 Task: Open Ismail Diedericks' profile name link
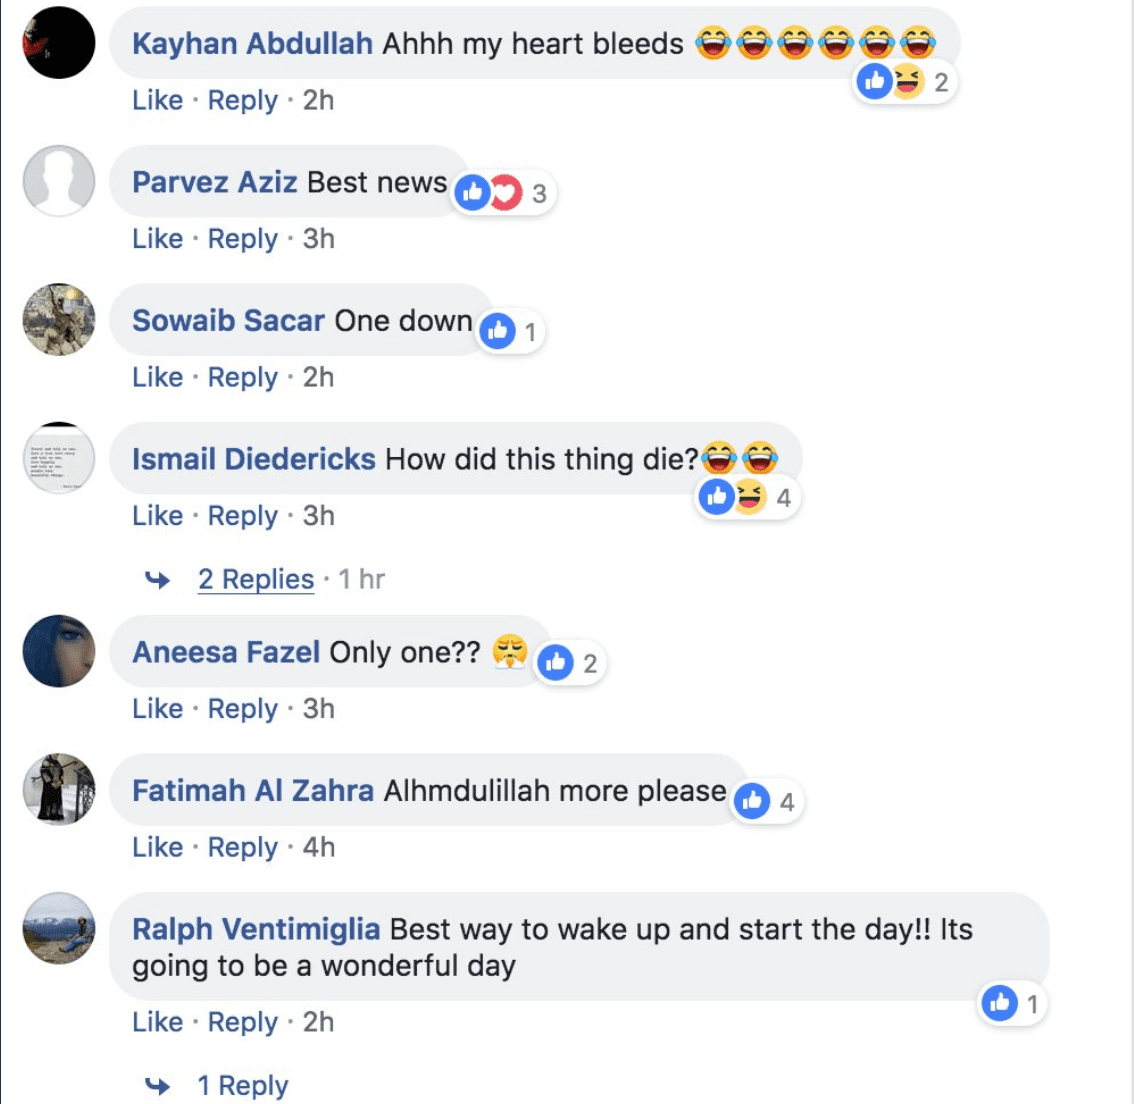pyautogui.click(x=254, y=459)
